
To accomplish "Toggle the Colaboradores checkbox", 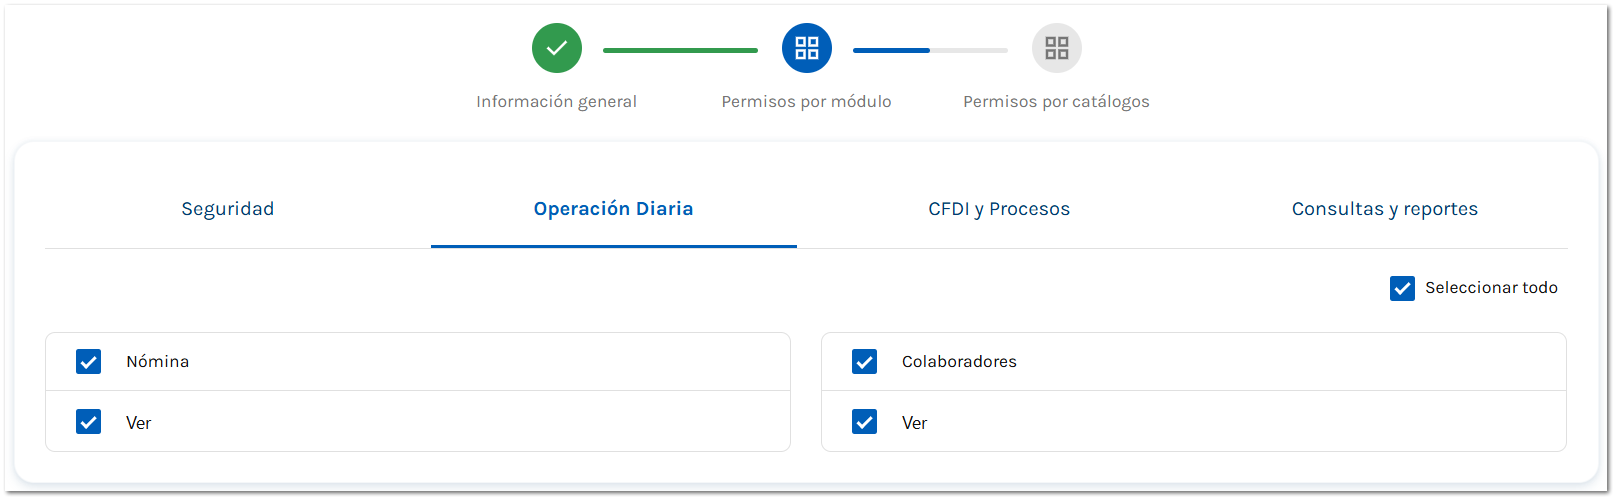I will click(x=865, y=362).
